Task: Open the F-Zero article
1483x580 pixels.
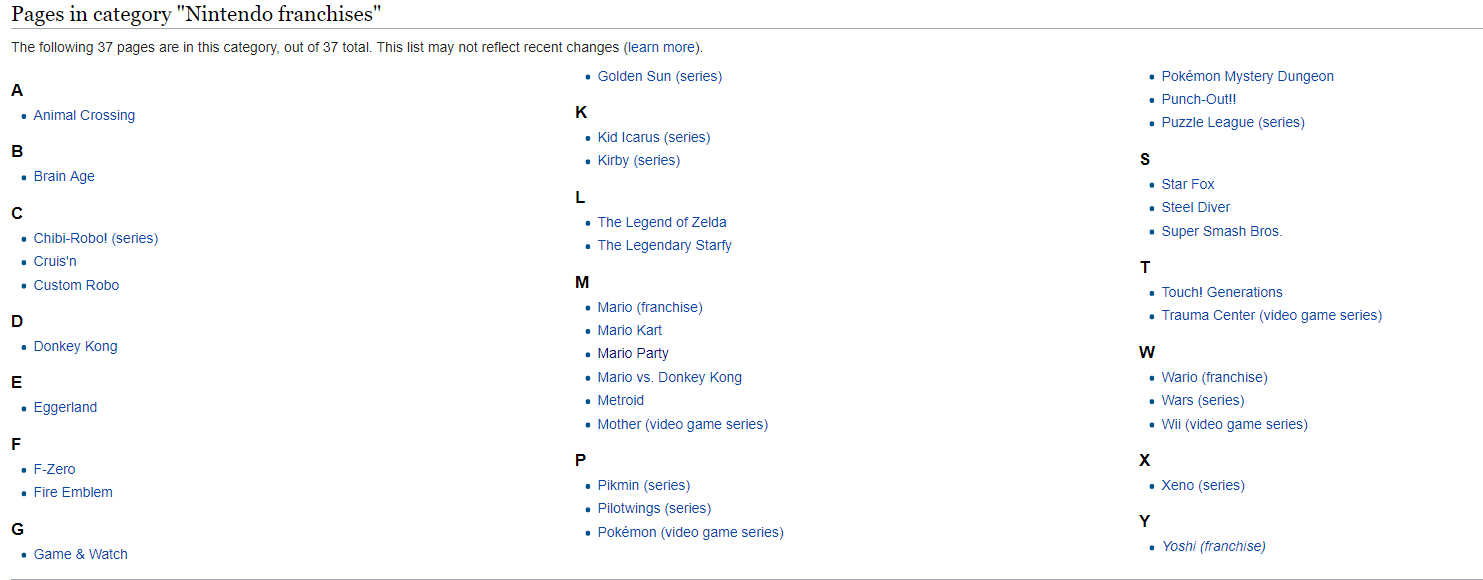Action: (54, 469)
